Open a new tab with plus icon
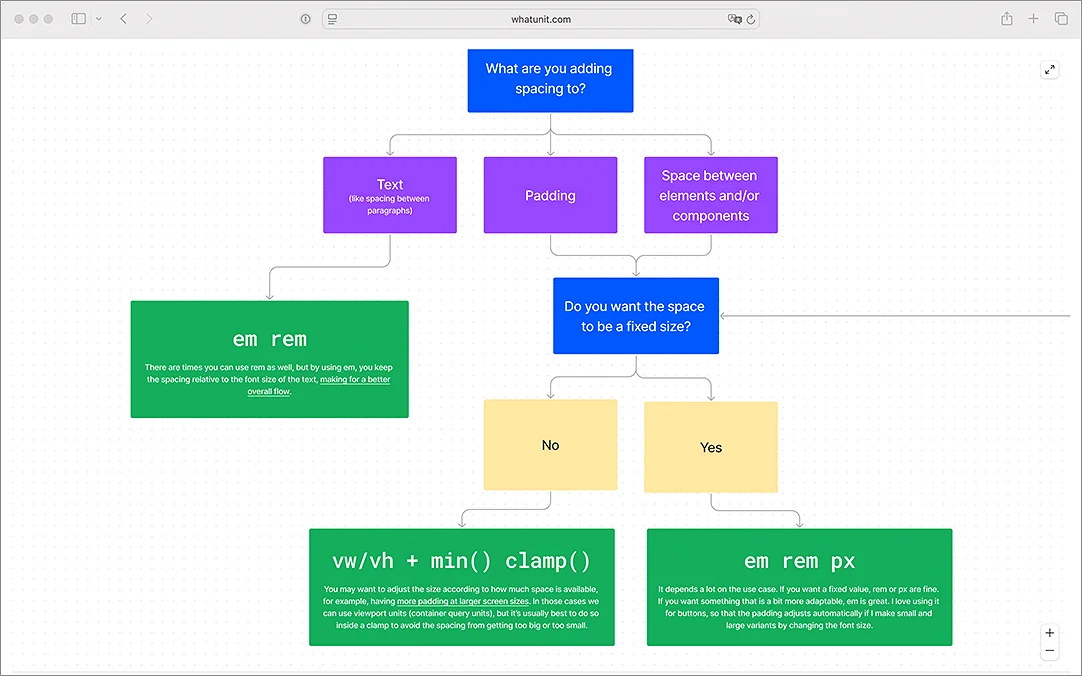This screenshot has width=1082, height=676. (1033, 19)
